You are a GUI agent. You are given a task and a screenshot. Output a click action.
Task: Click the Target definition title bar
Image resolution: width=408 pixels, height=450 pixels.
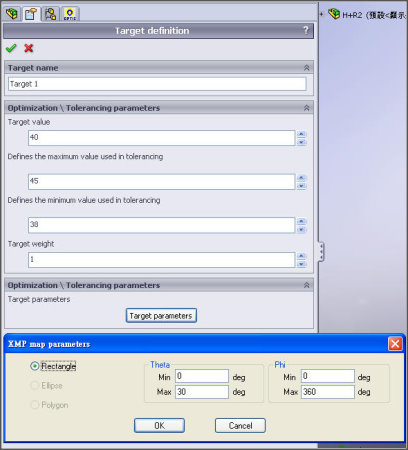tap(158, 31)
